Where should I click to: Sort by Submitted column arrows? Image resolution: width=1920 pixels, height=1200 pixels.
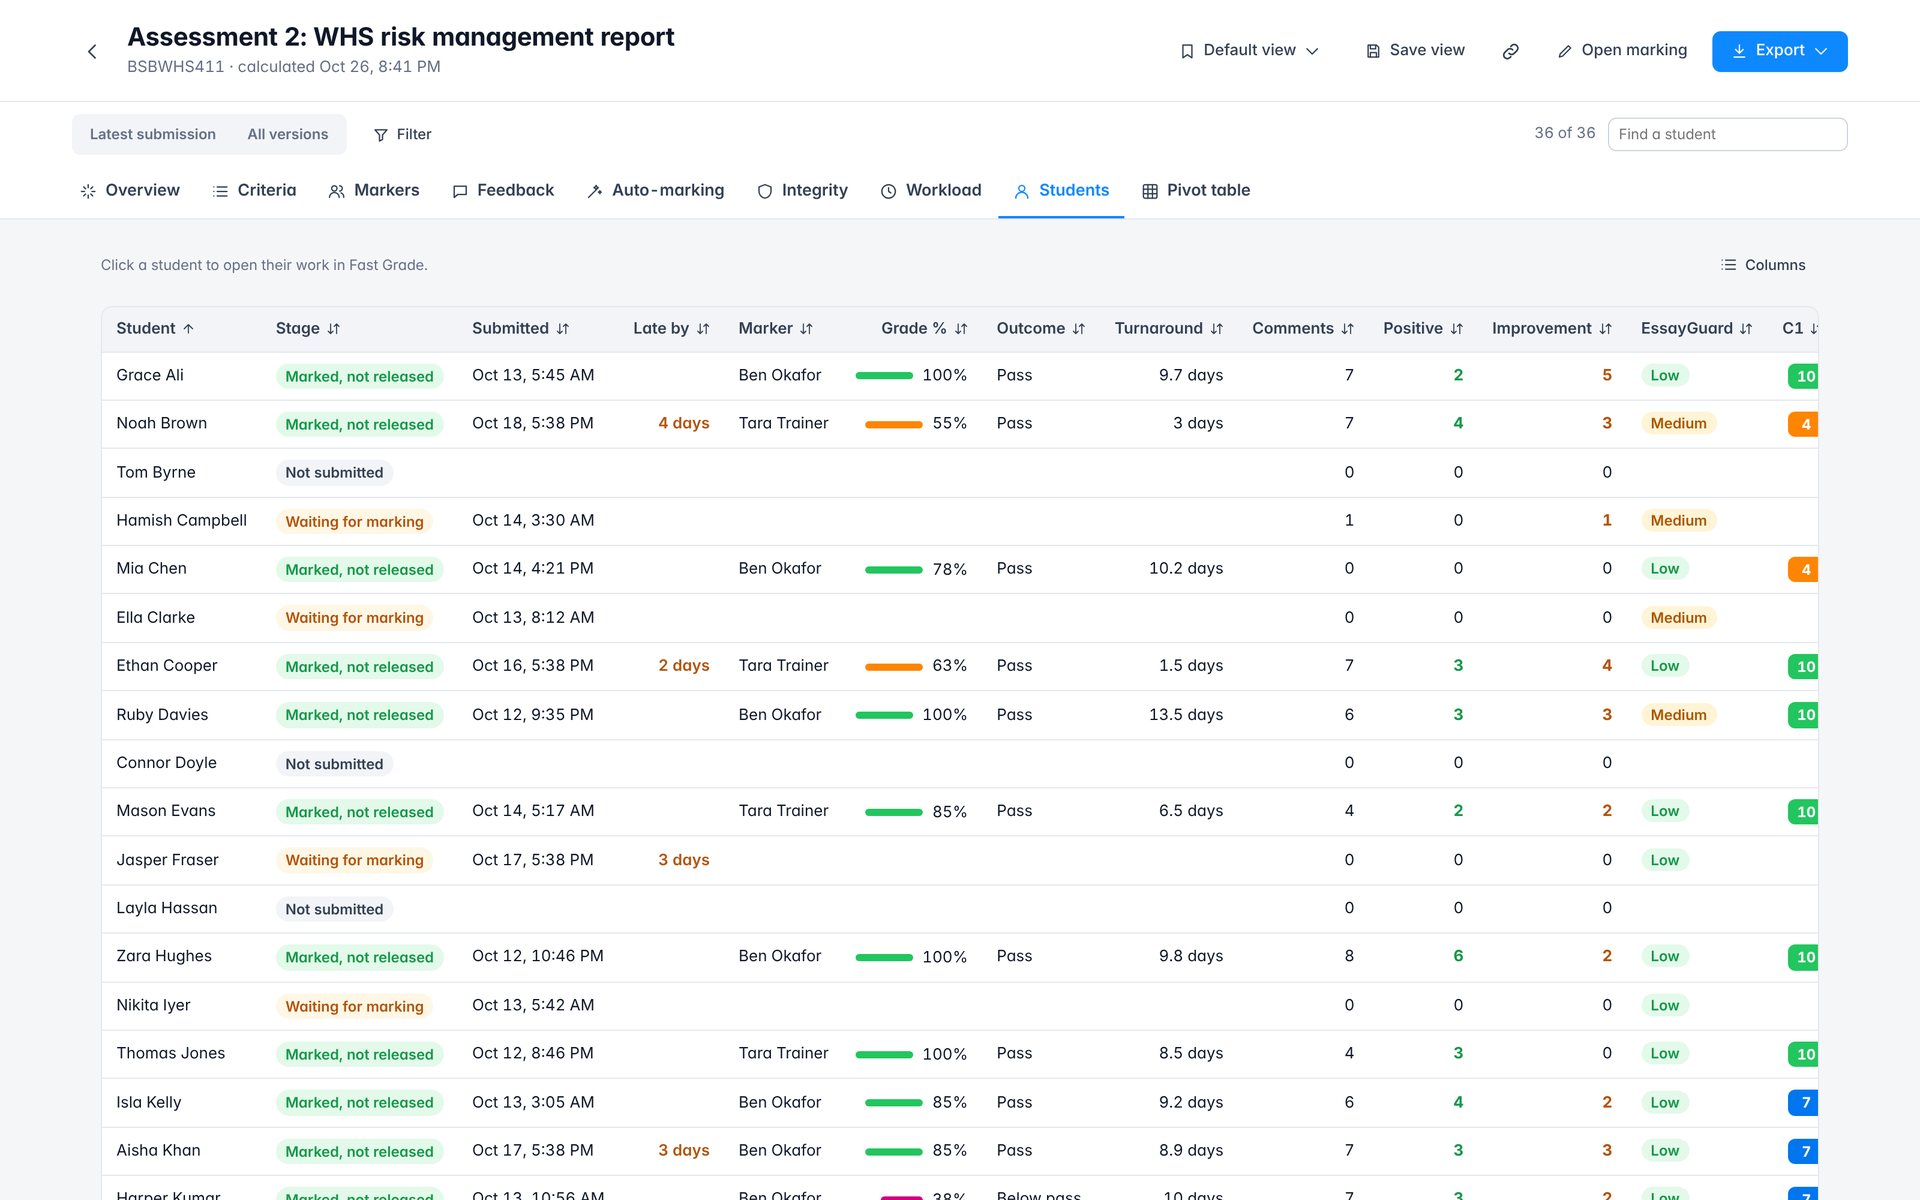tap(563, 329)
